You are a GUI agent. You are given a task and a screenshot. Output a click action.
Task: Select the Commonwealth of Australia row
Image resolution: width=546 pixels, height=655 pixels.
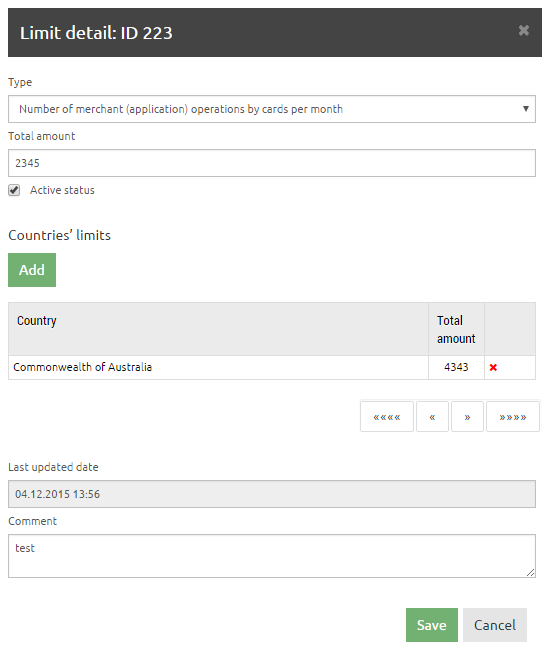pos(272,368)
